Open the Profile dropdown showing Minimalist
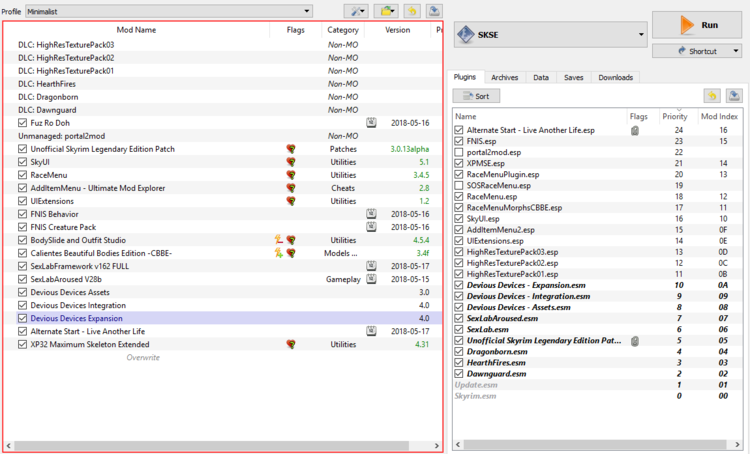750x454 pixels. click(169, 11)
